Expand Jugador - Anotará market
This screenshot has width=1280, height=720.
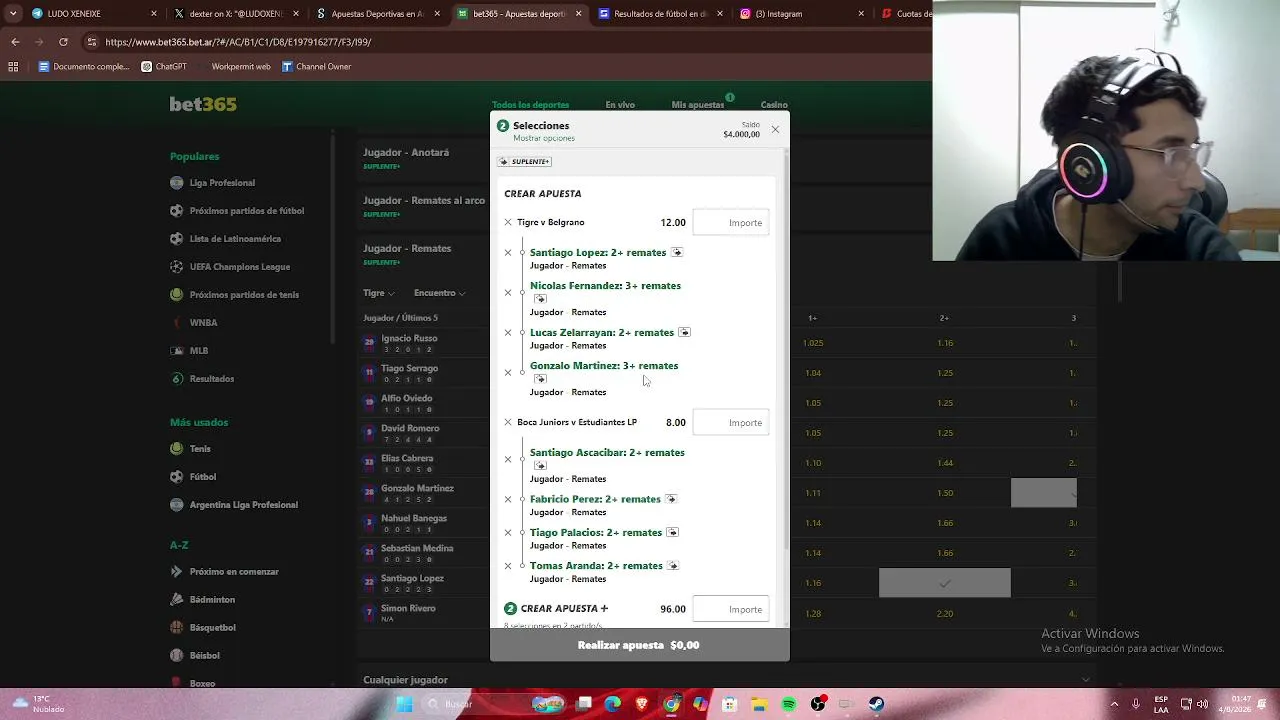[x=406, y=153]
